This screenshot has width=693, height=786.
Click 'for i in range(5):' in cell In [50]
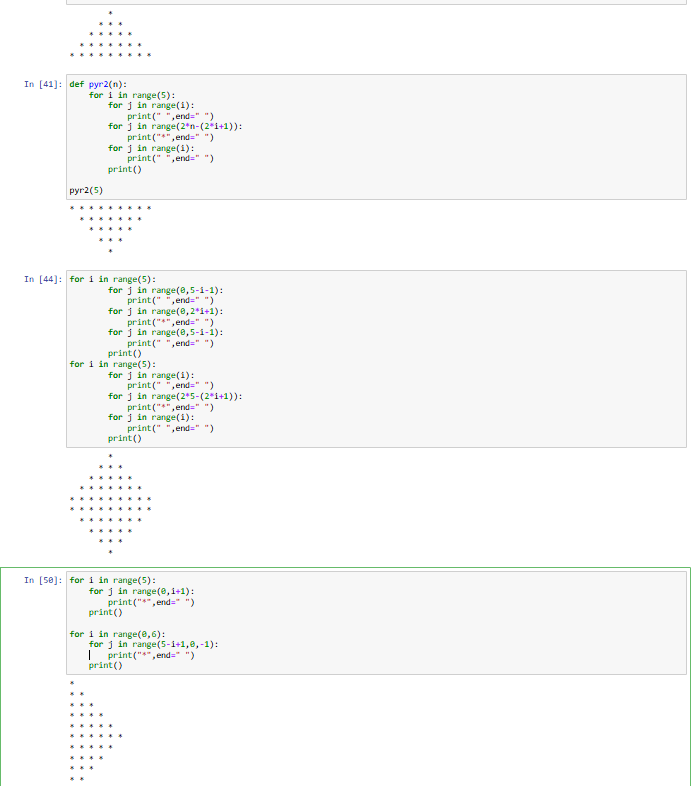tap(113, 580)
